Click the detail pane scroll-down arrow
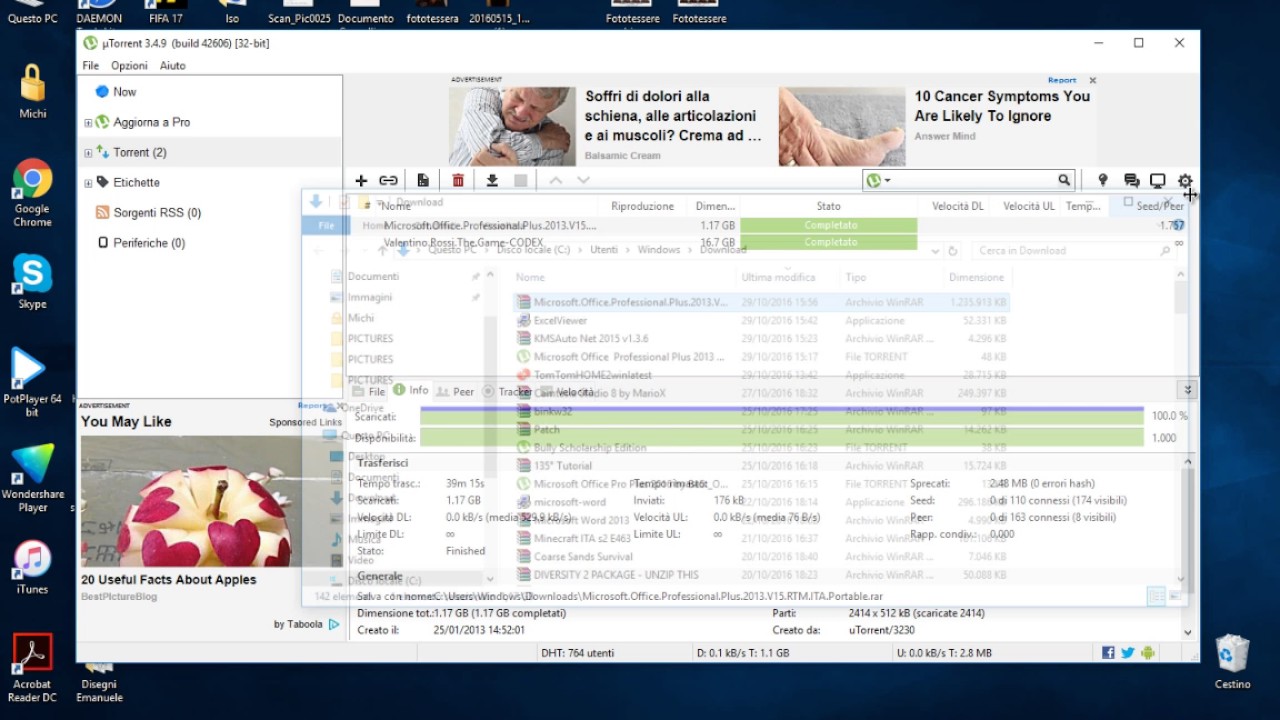Image resolution: width=1280 pixels, height=720 pixels. click(x=1188, y=632)
